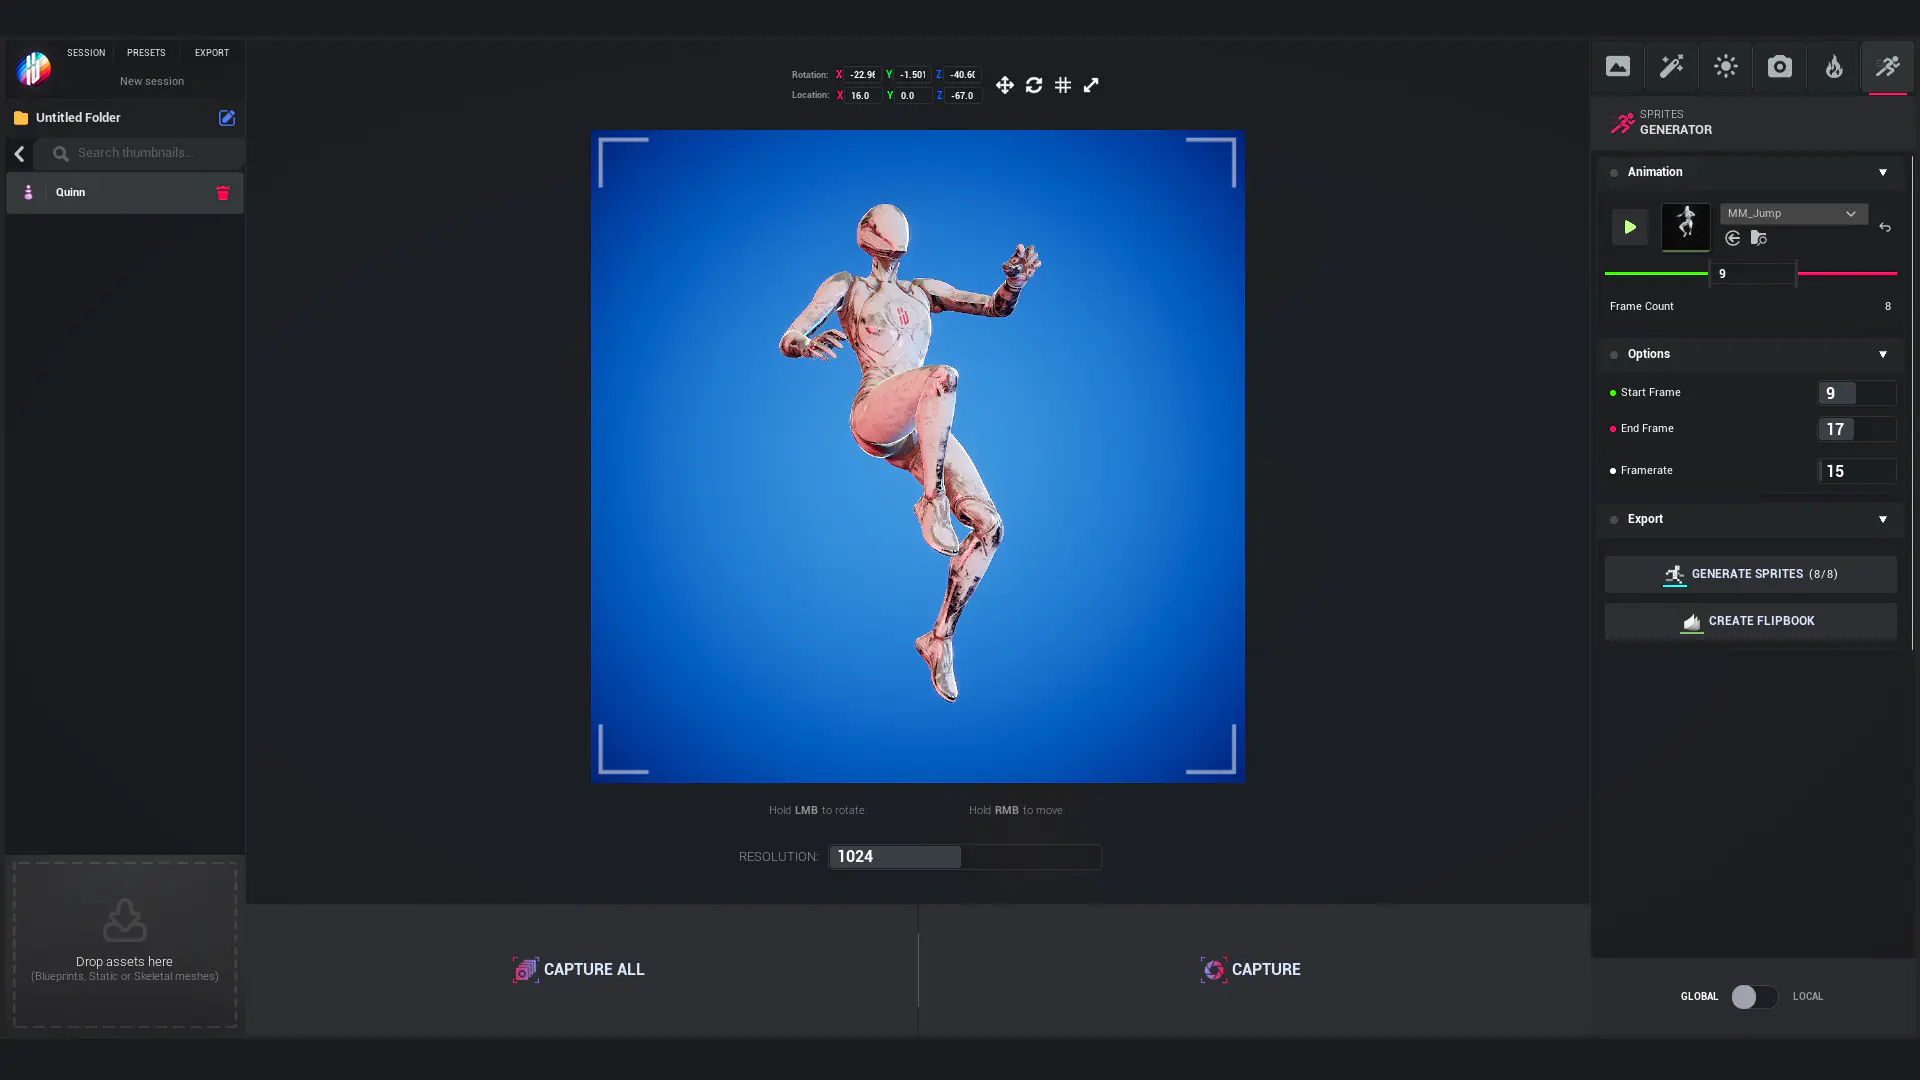Click the Frame Count value 8

pyautogui.click(x=1887, y=307)
